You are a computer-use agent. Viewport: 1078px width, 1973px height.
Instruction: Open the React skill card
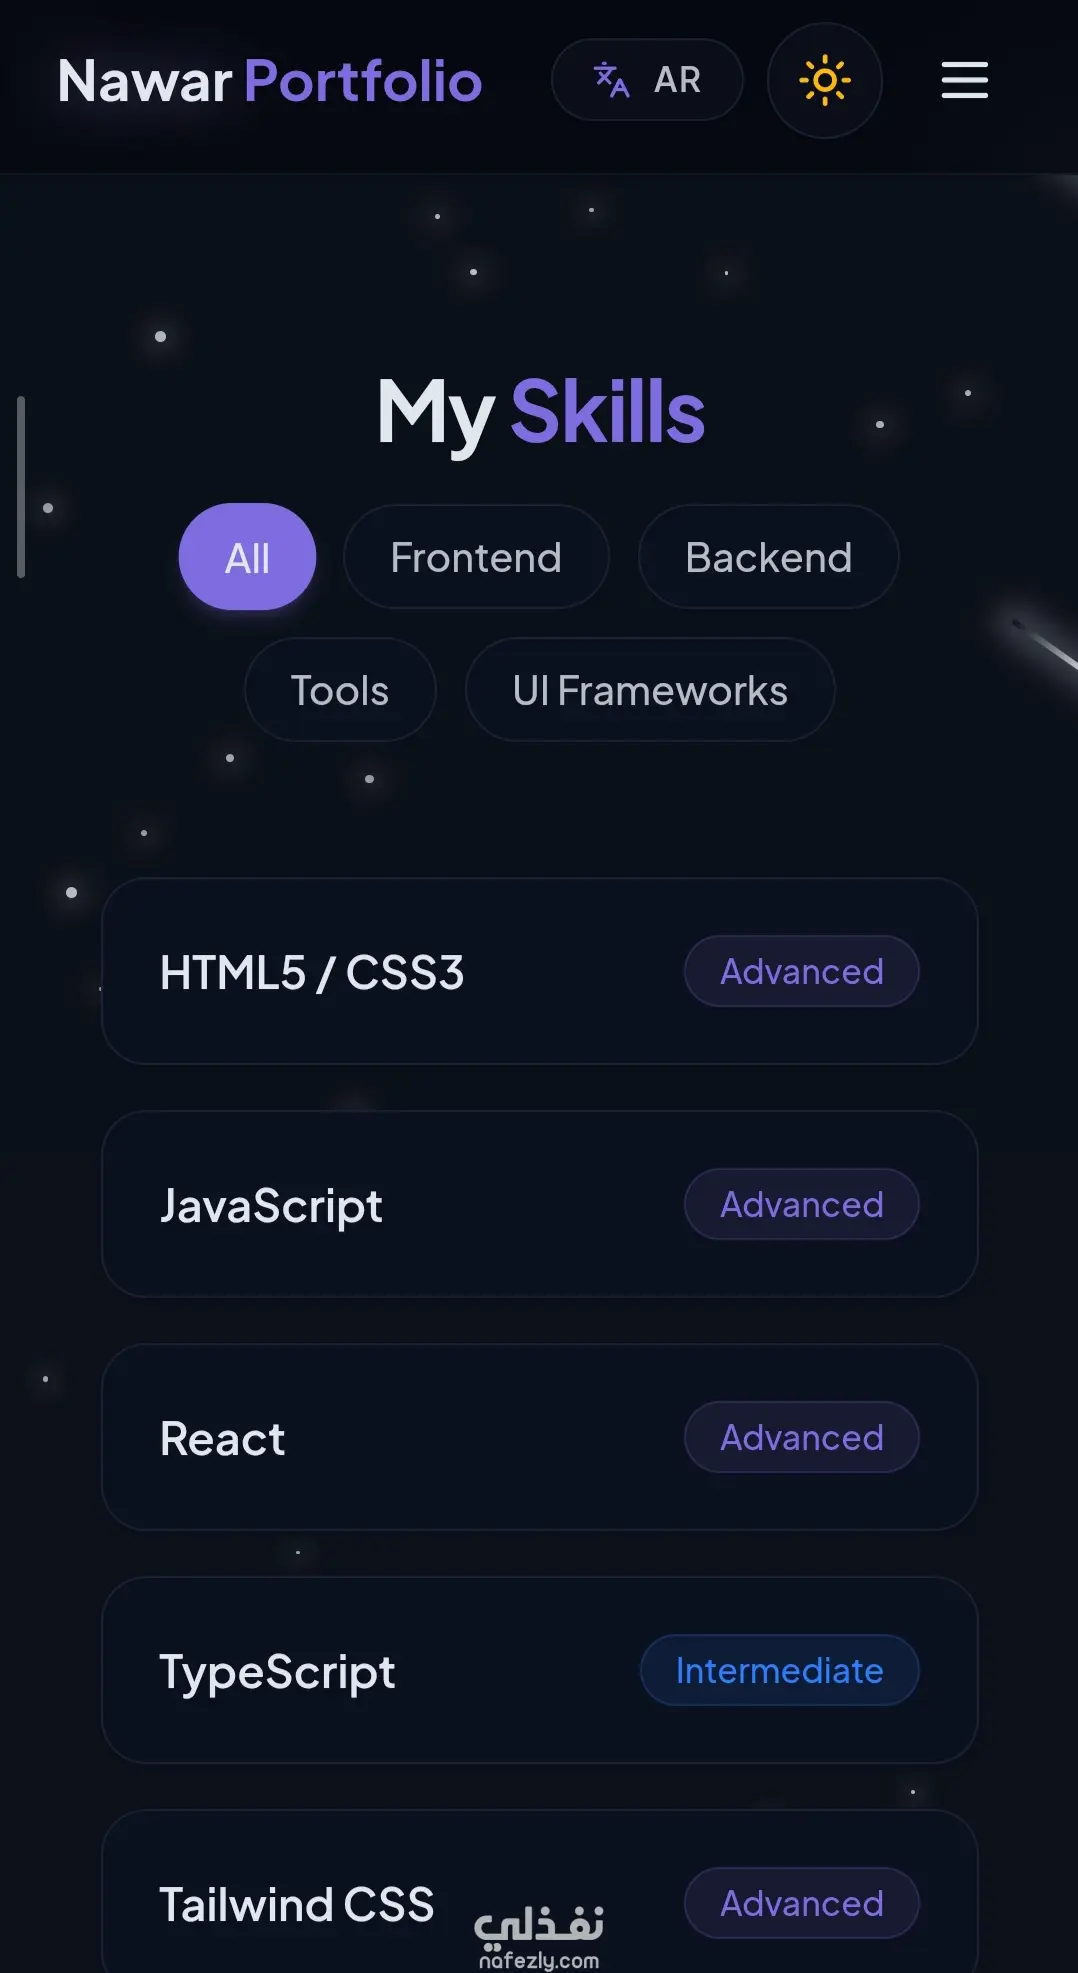pyautogui.click(x=540, y=1437)
